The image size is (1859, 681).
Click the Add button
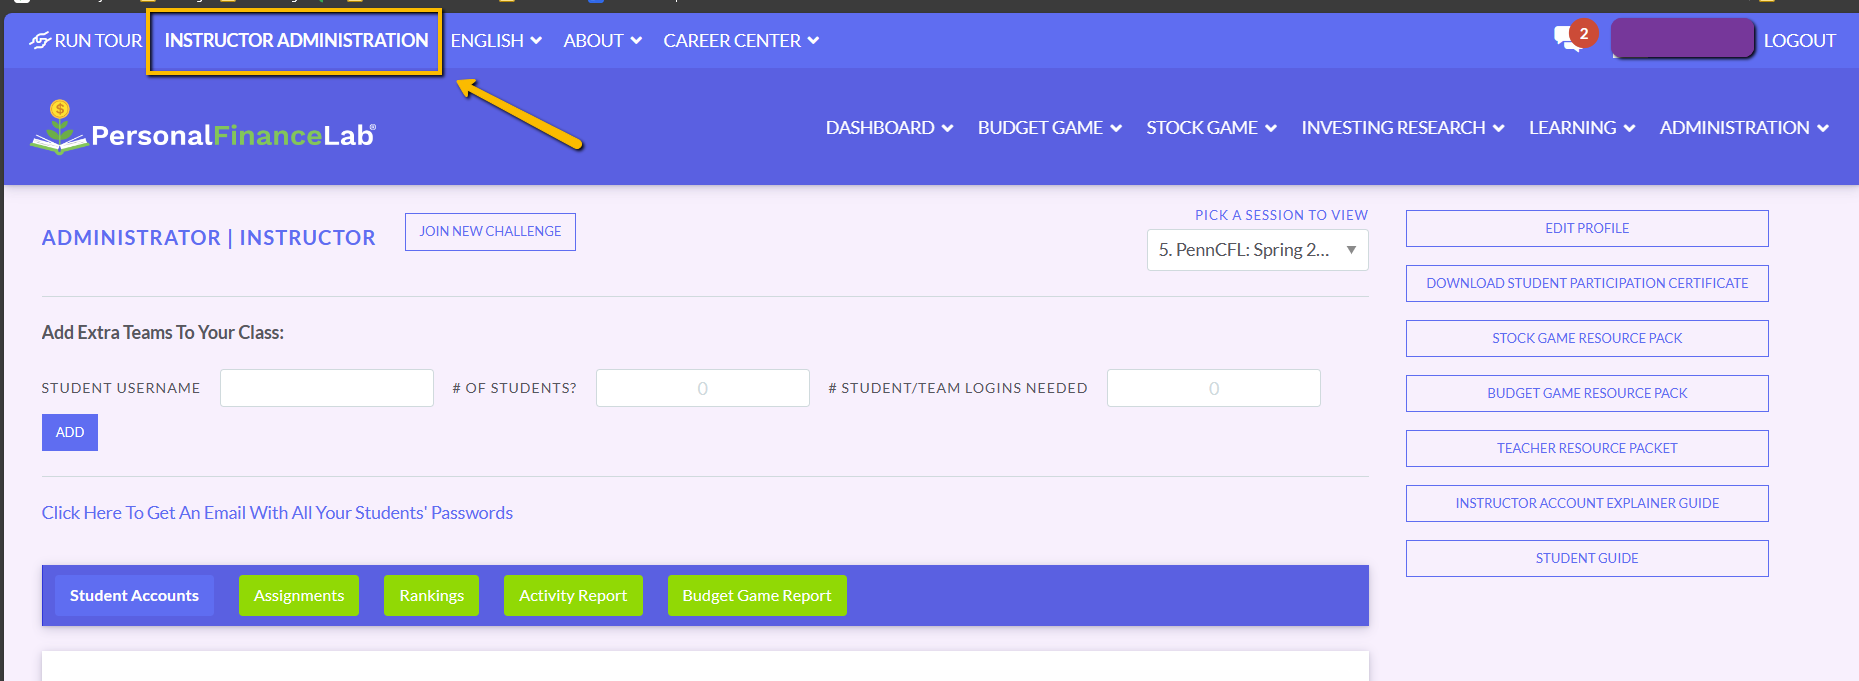pos(70,433)
